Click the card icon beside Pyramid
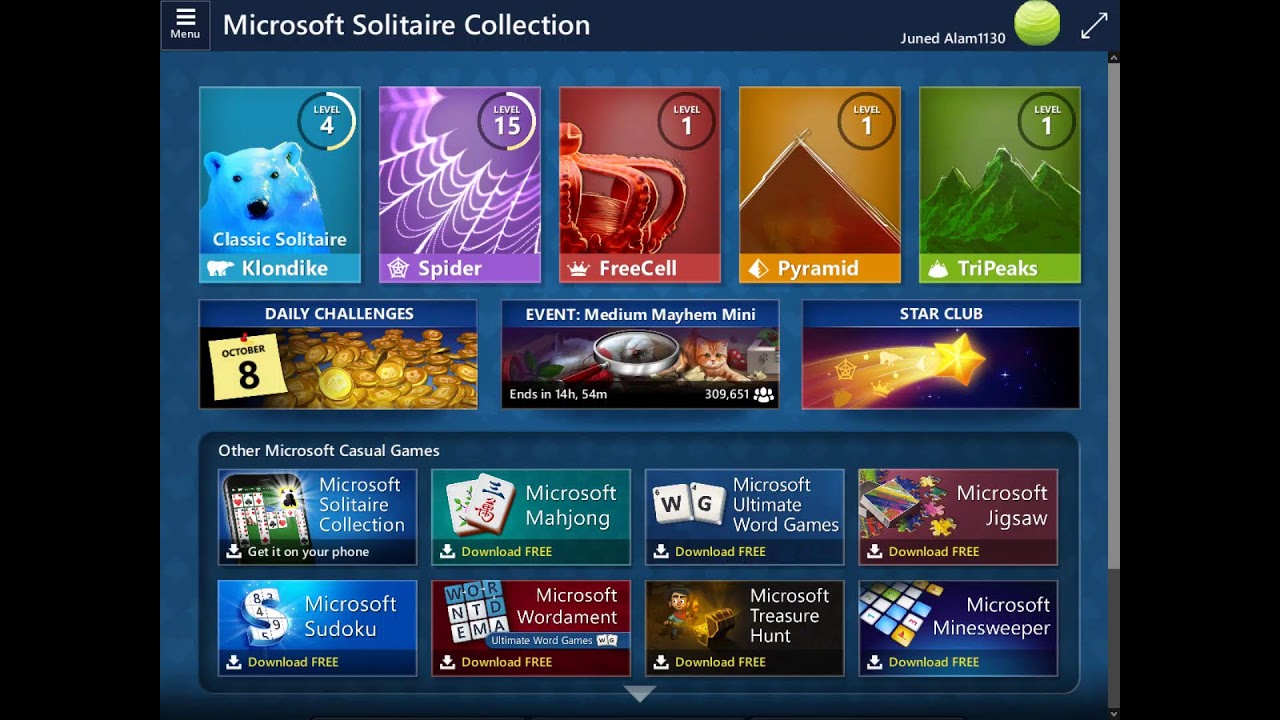Screen dimensions: 1280x720 click(758, 268)
